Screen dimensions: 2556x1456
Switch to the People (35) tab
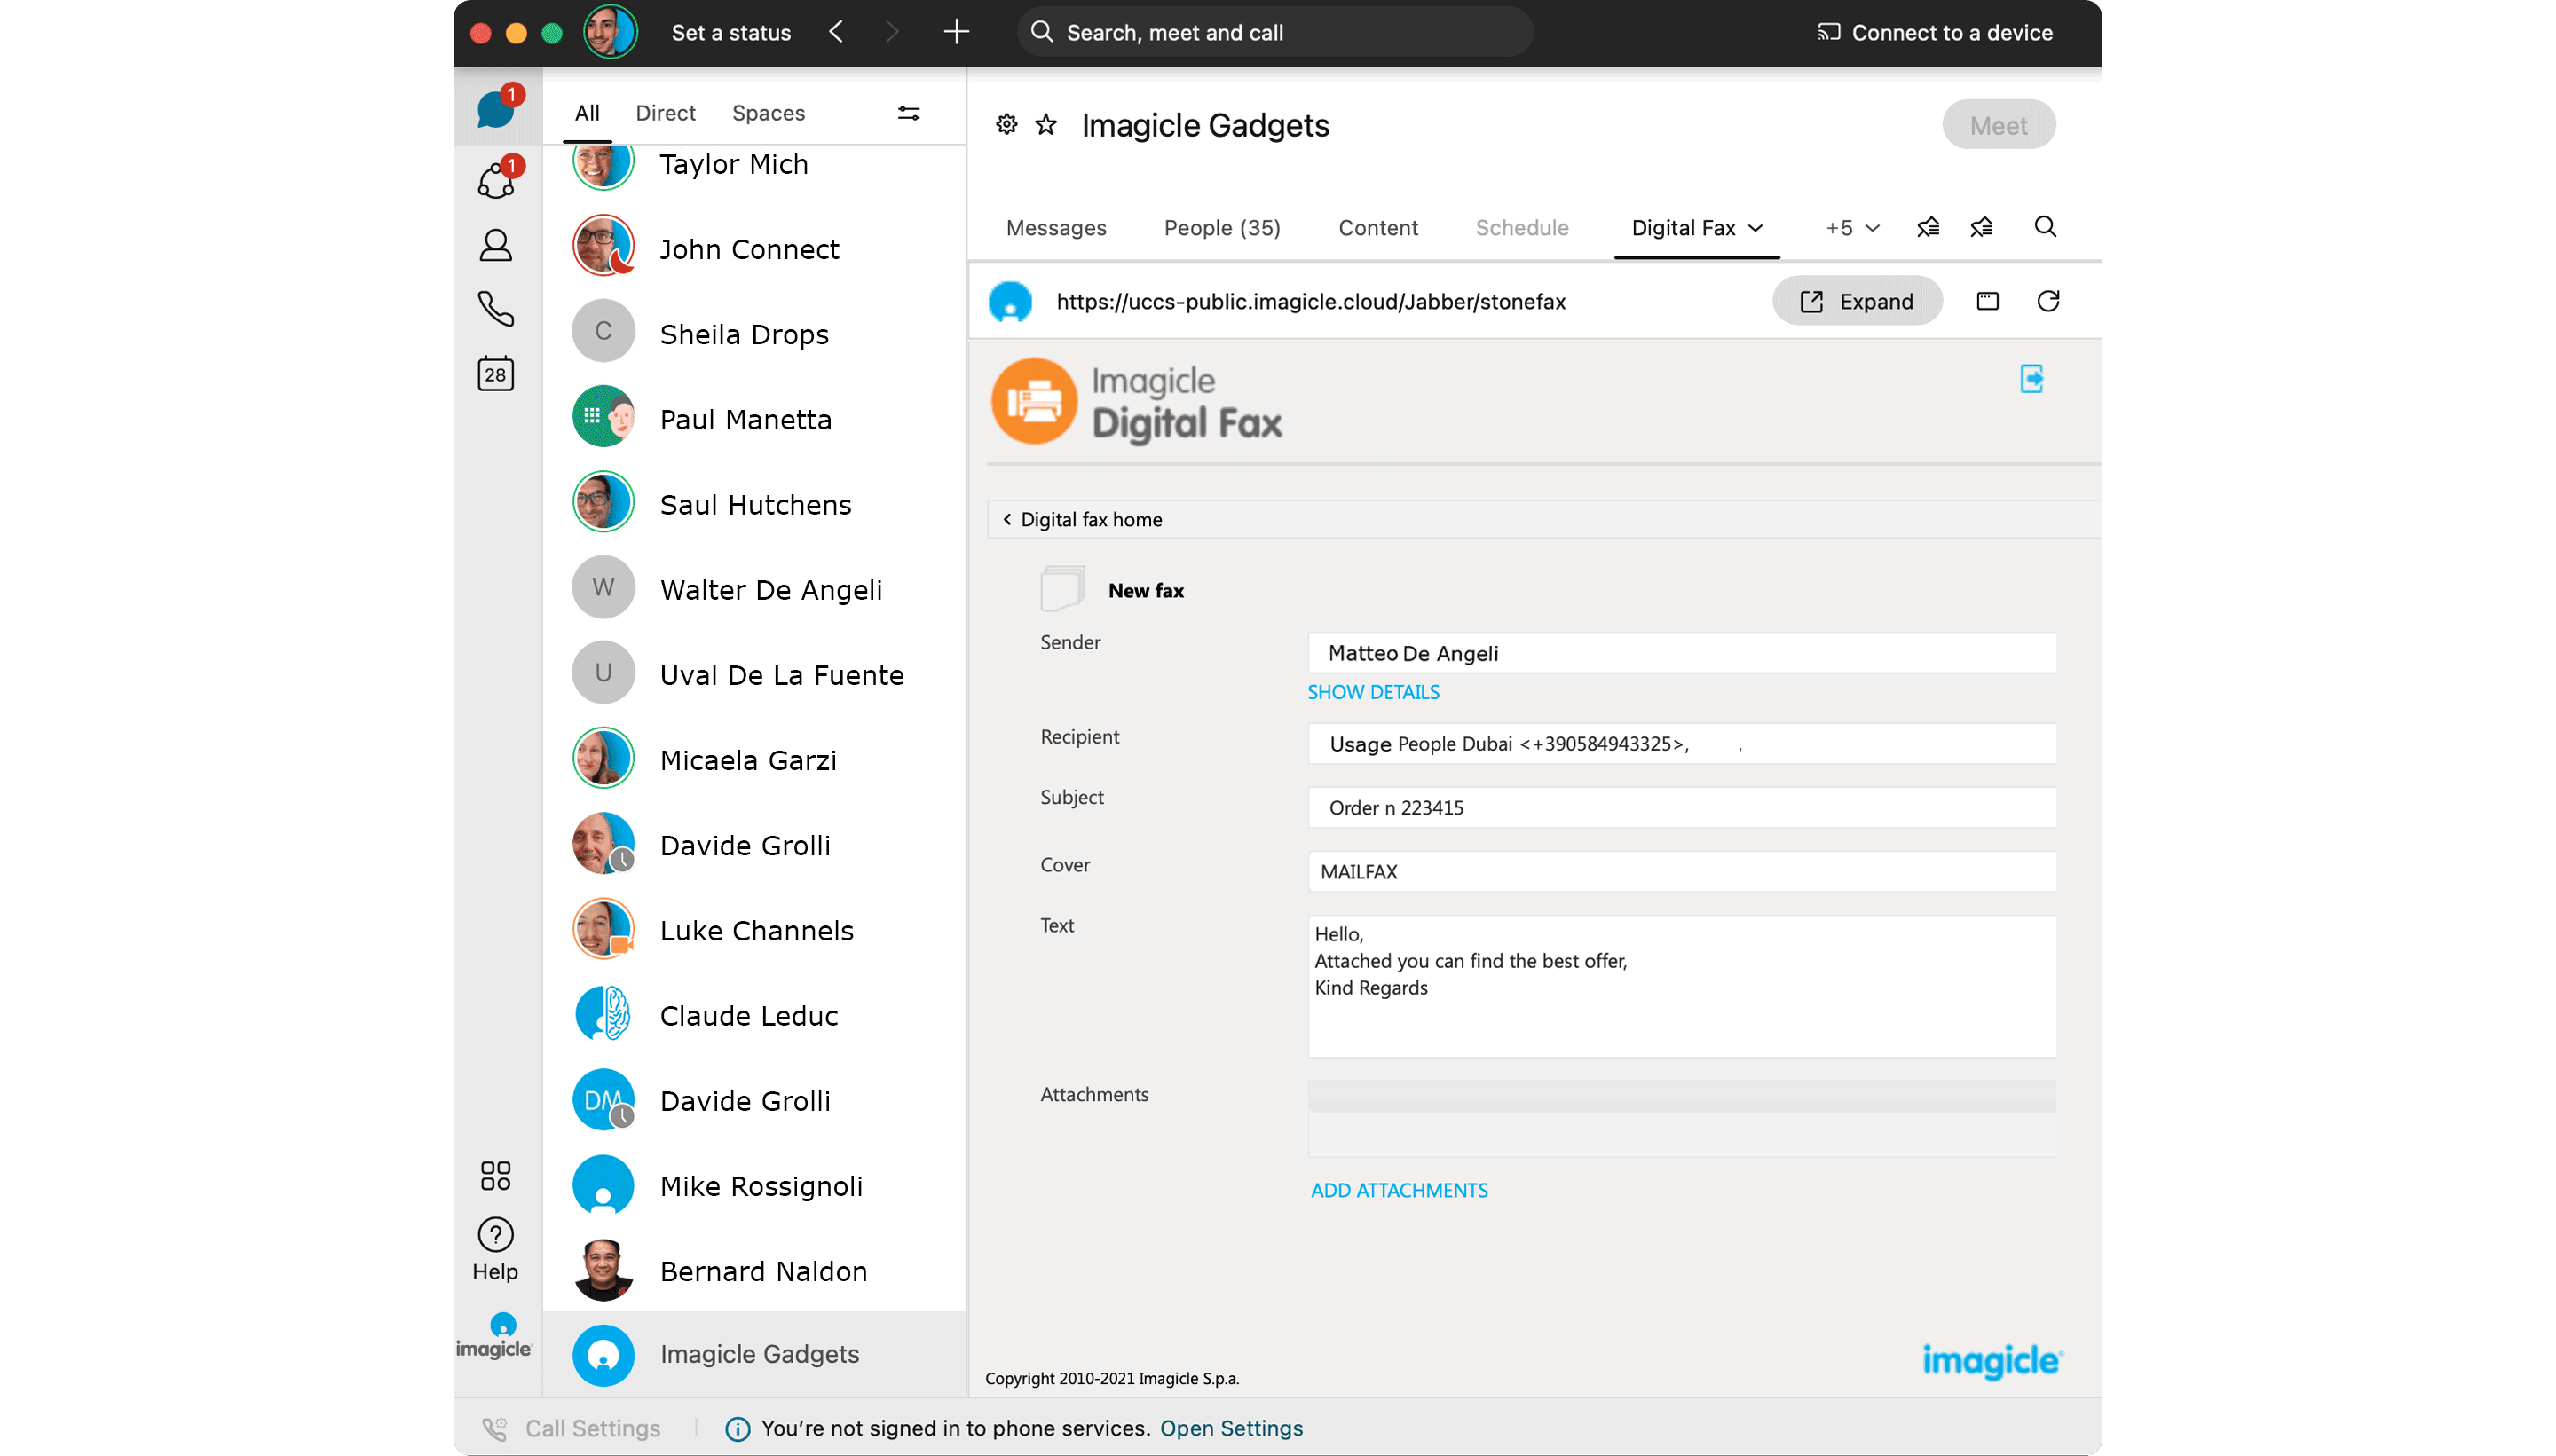coord(1221,228)
